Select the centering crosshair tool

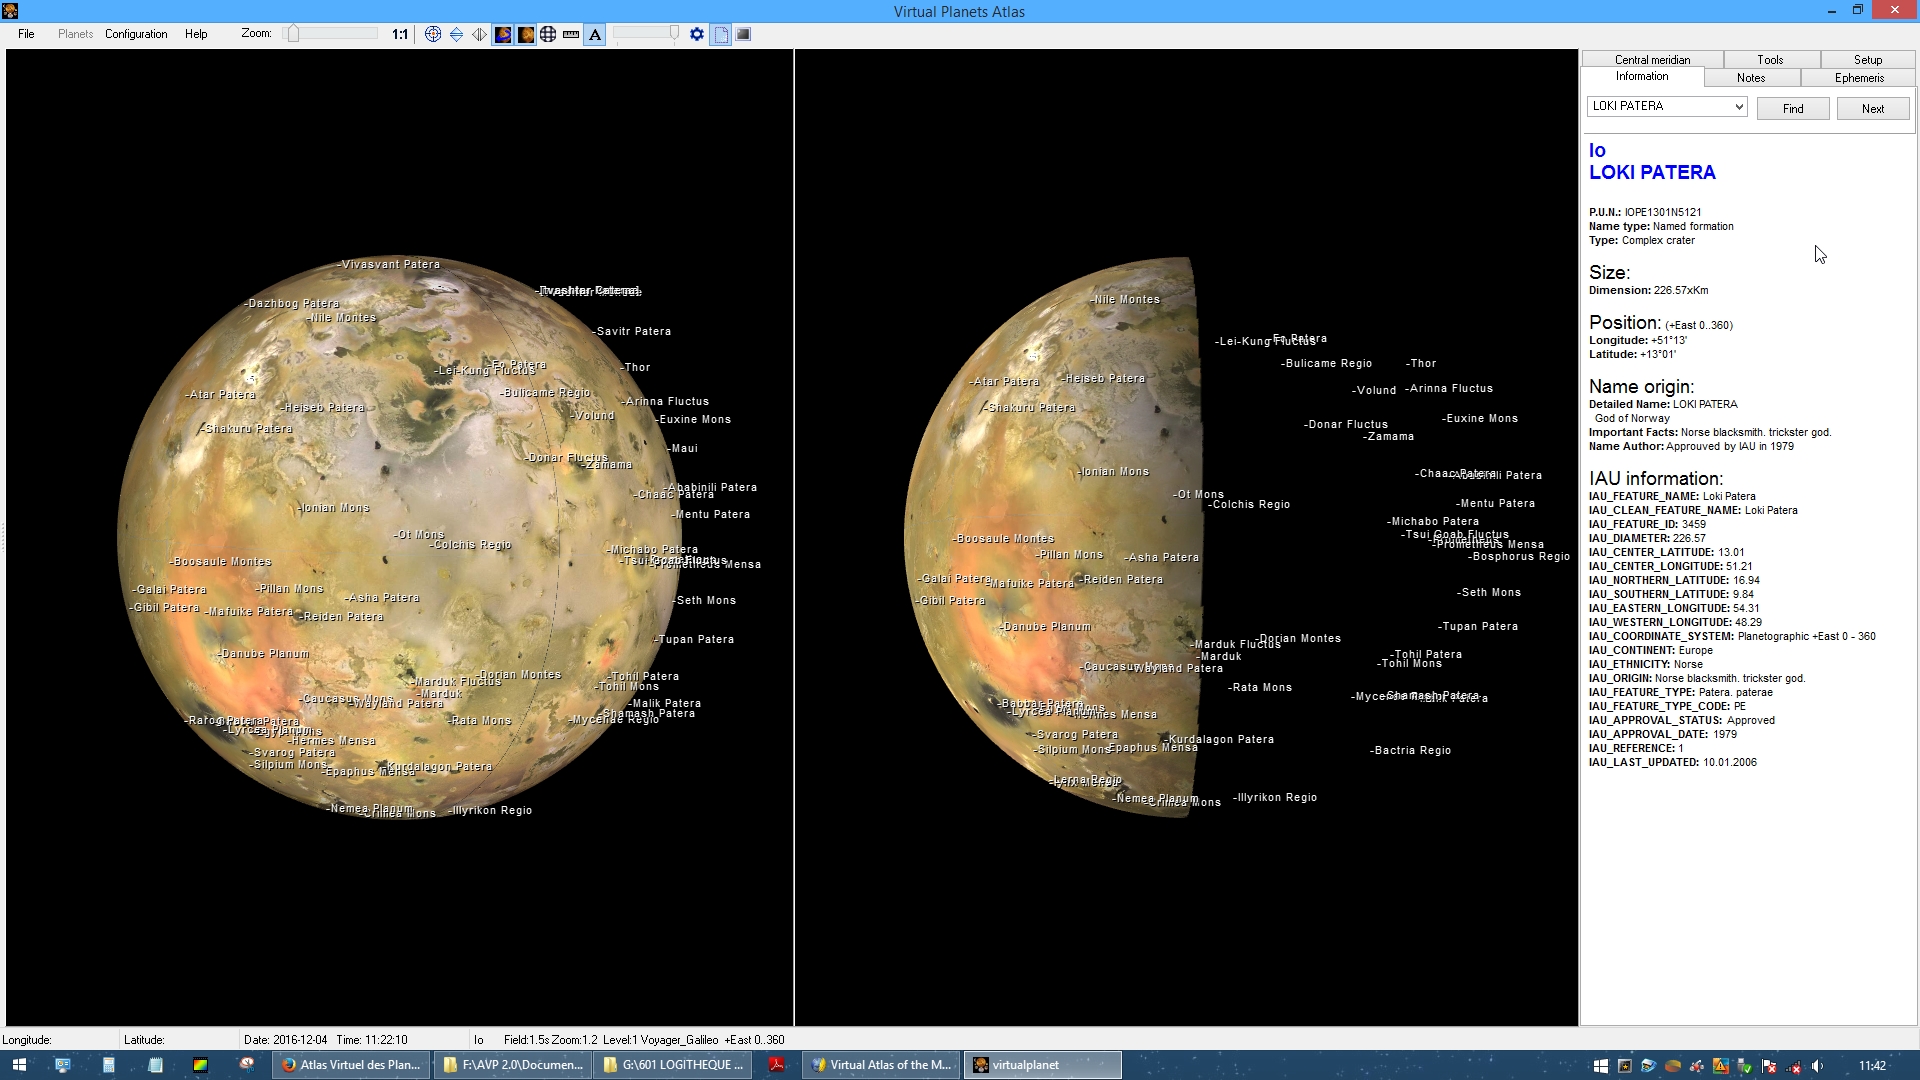432,33
